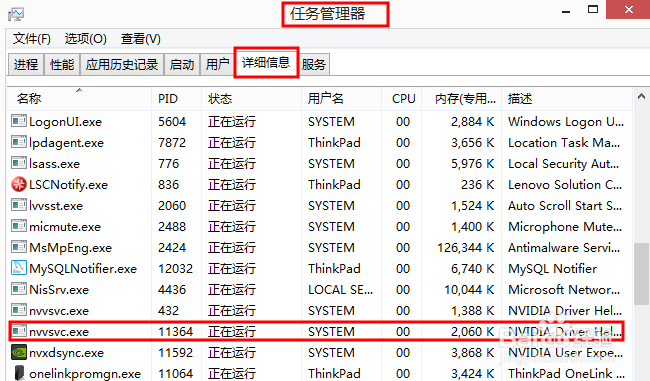
Task: Open the 查看(V) menu
Action: click(141, 39)
